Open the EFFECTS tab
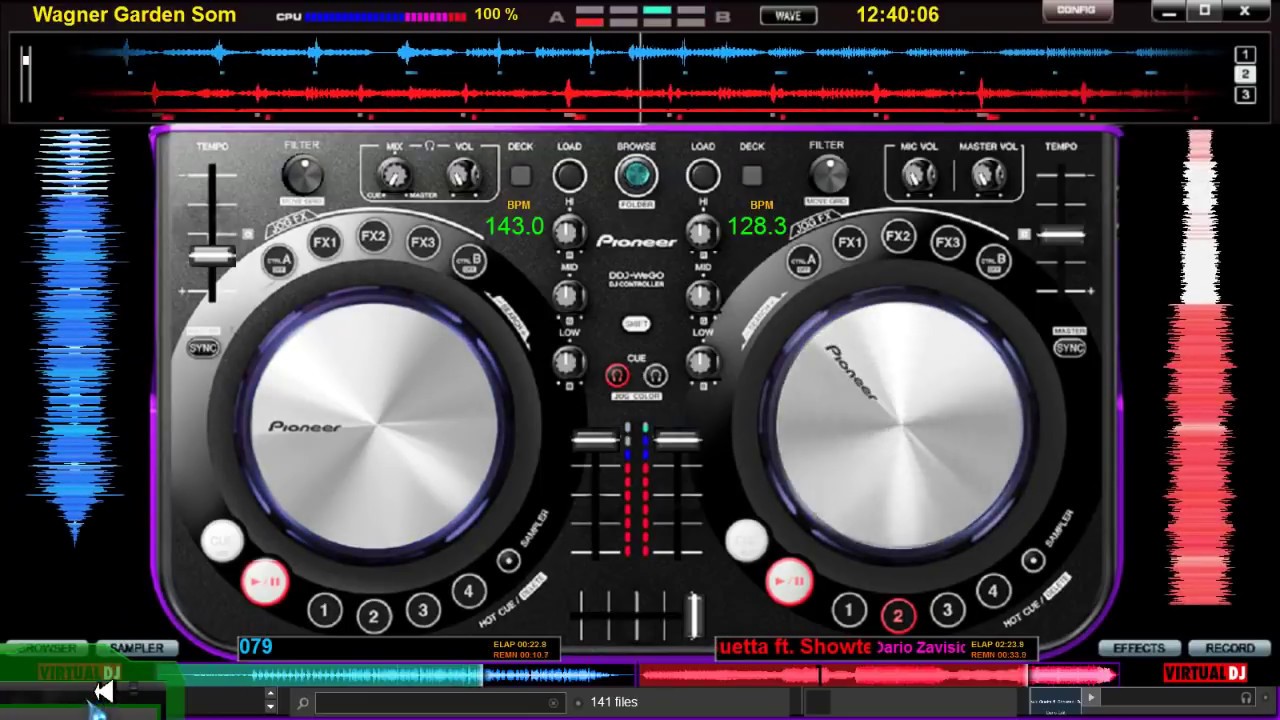 coord(1140,648)
